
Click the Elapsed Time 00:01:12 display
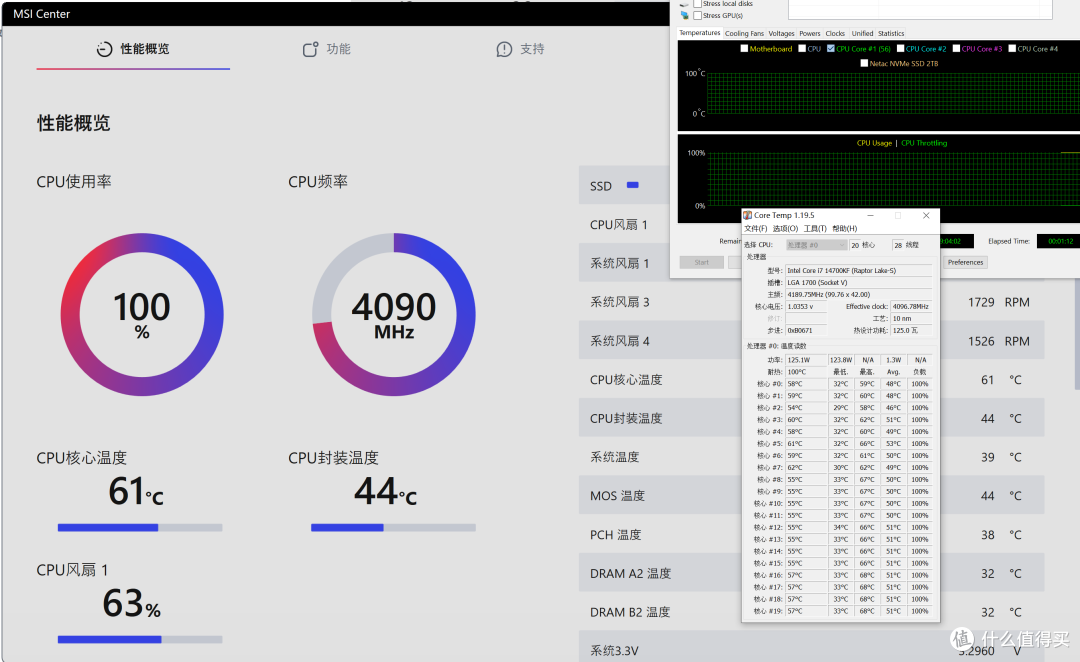(1060, 241)
